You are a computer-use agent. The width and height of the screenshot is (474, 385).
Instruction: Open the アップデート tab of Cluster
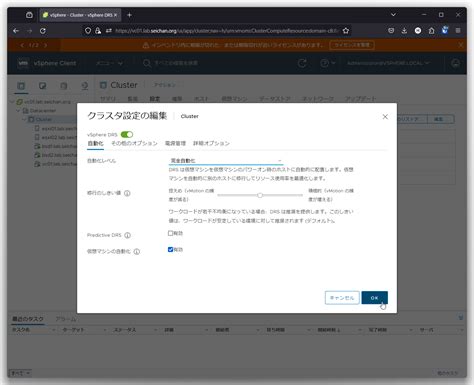coord(361,99)
